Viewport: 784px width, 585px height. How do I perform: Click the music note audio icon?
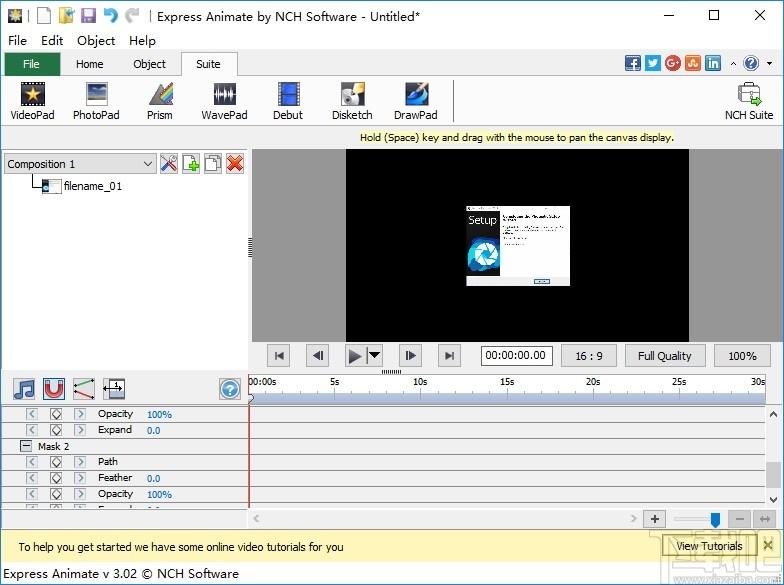pos(24,388)
